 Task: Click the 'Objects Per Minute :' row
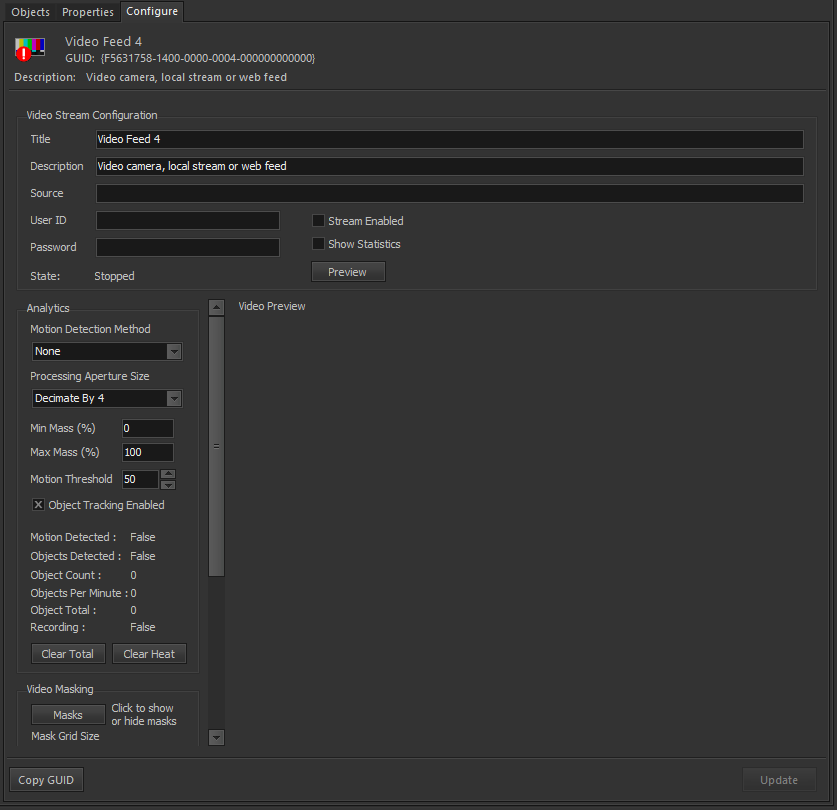[x=83, y=593]
